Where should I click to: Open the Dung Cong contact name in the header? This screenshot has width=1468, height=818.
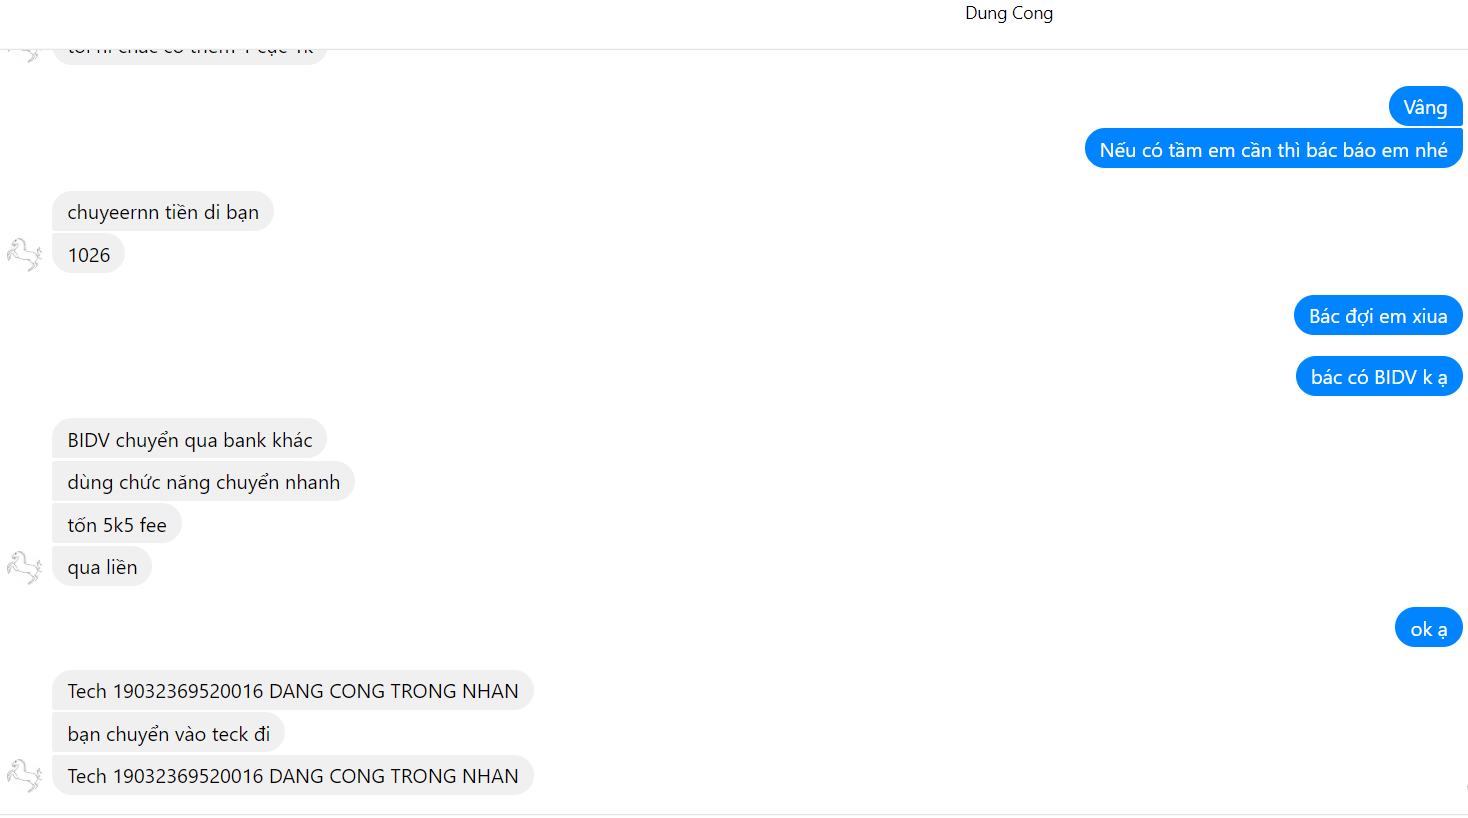(1008, 13)
